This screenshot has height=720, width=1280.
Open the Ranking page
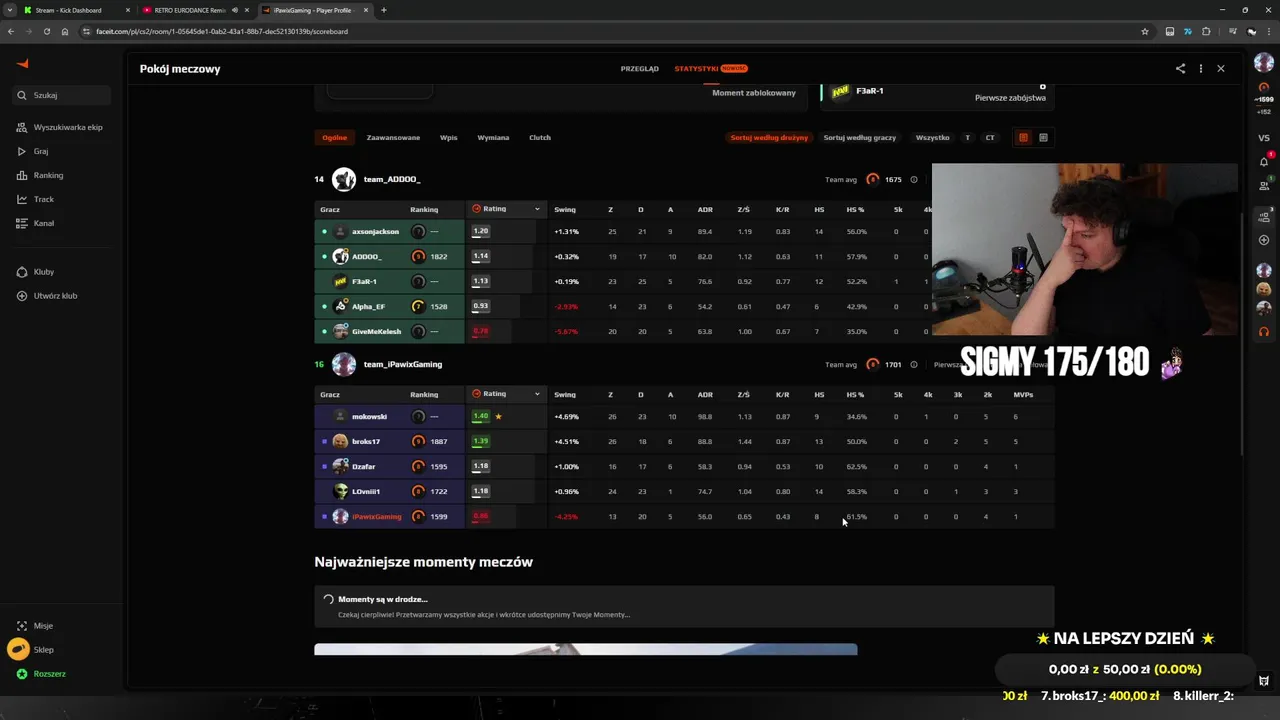(41, 175)
